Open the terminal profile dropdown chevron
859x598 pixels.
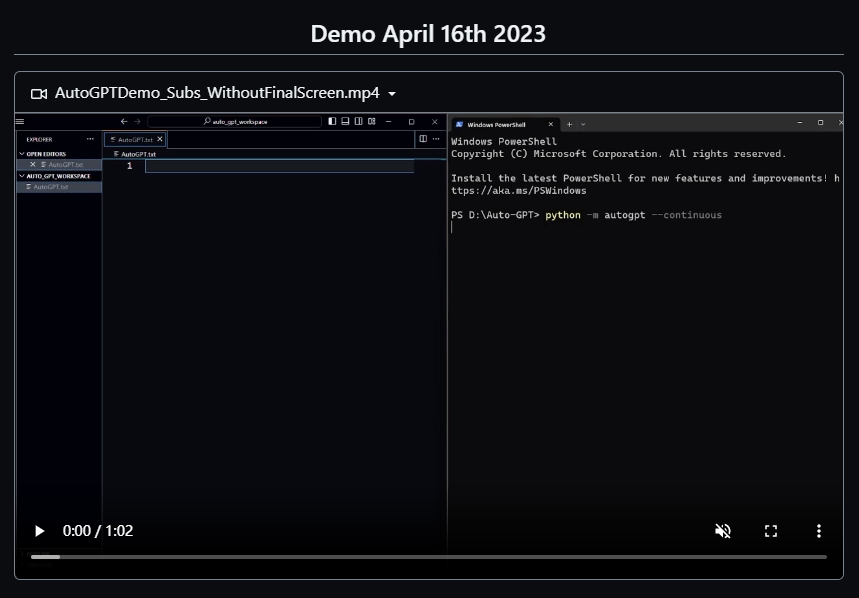click(x=582, y=124)
